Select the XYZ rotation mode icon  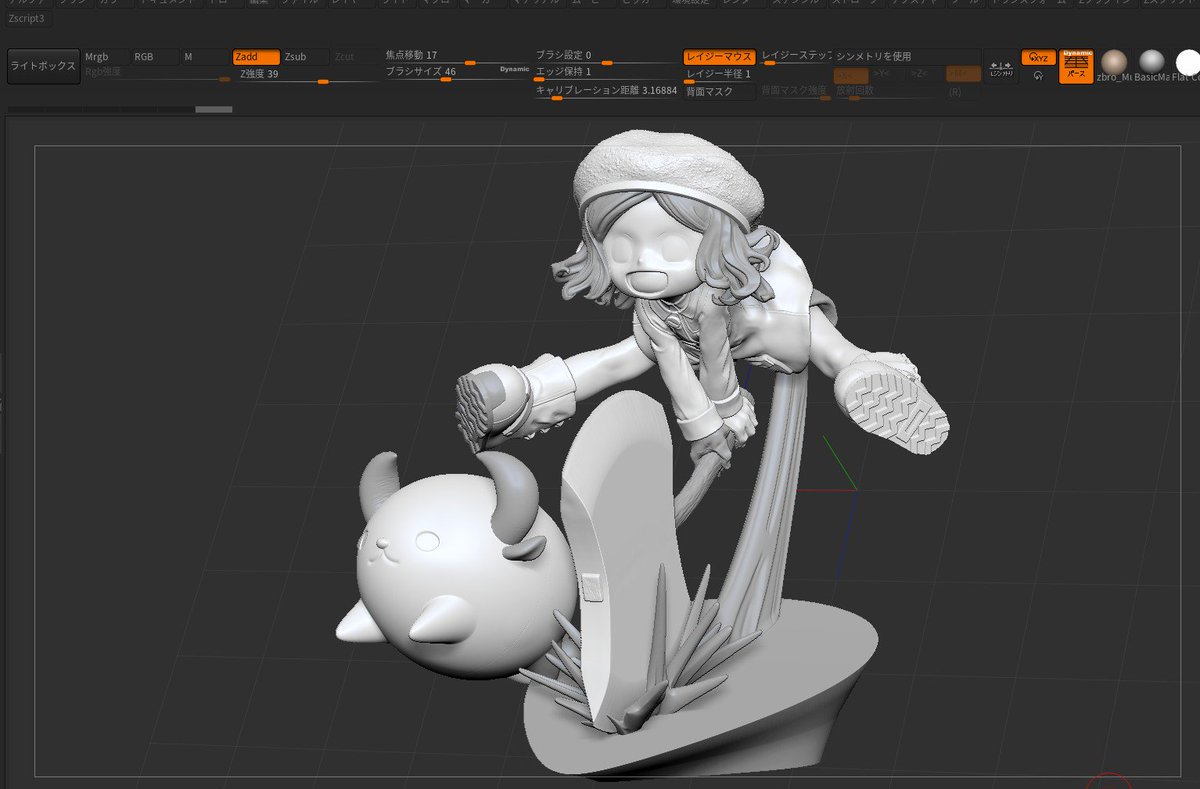(1038, 58)
